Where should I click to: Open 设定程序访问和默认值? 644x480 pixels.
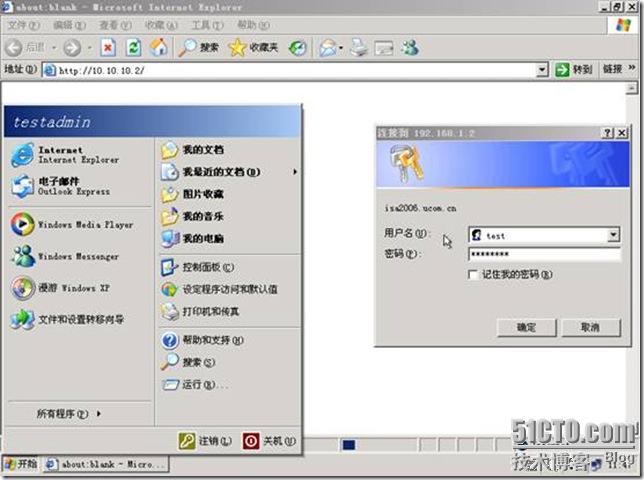tap(228, 289)
